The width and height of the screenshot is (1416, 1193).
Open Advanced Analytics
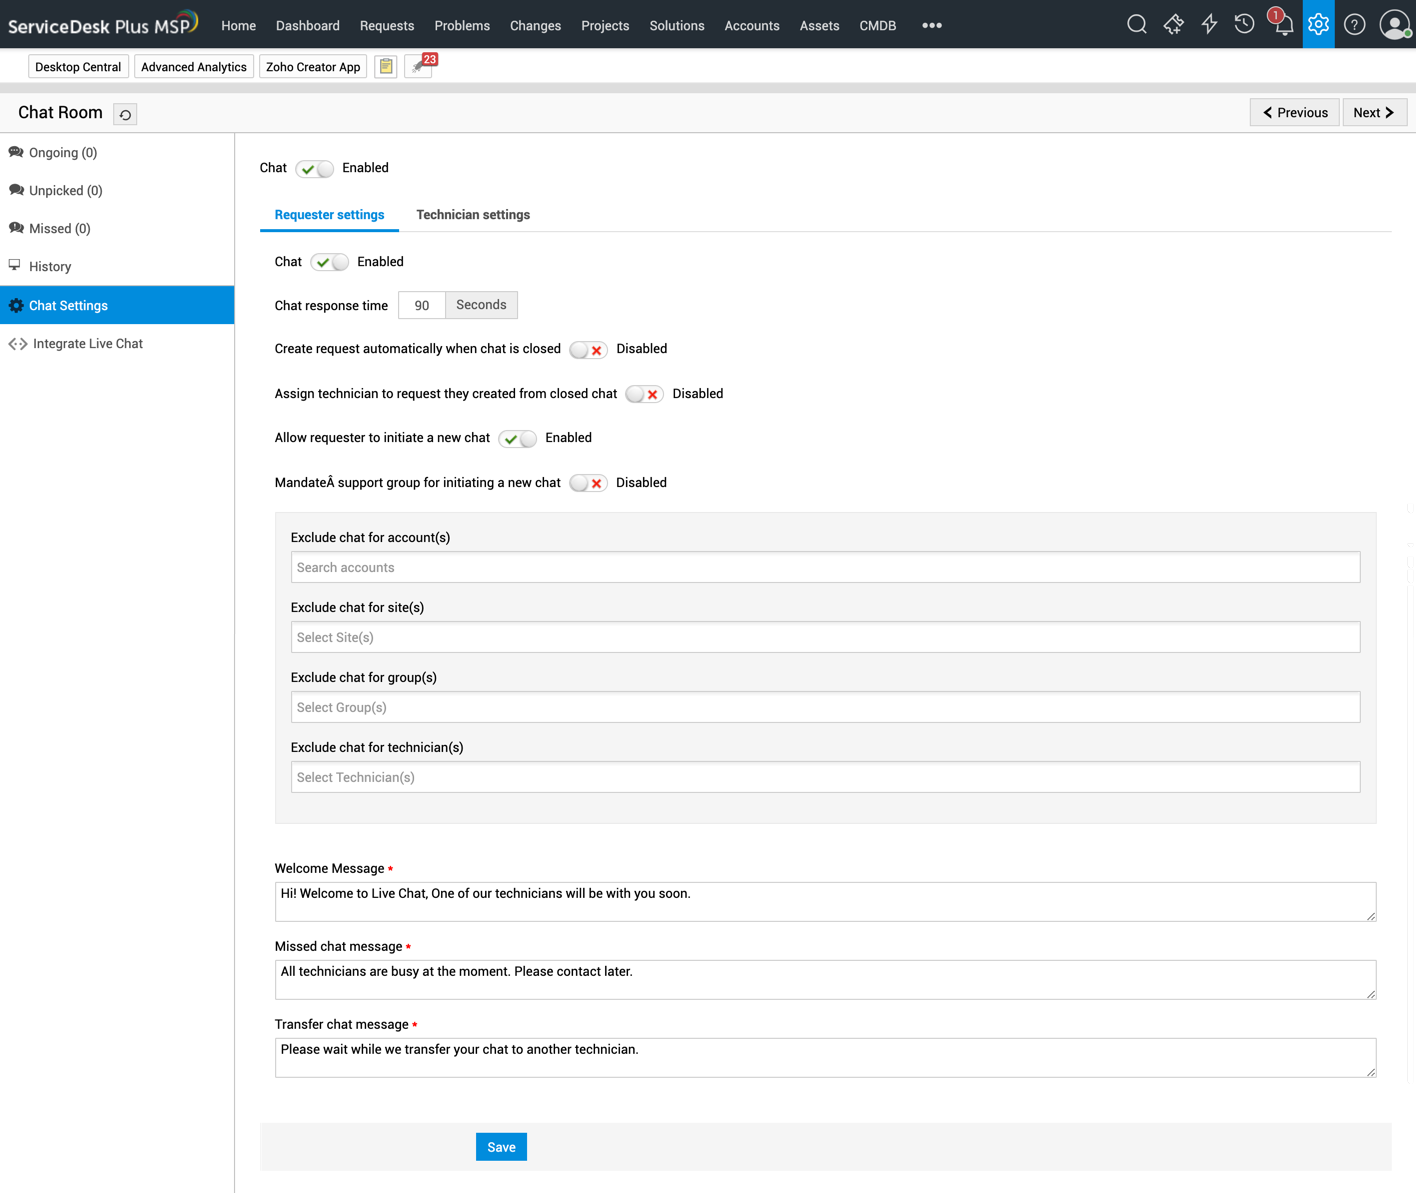(x=193, y=66)
